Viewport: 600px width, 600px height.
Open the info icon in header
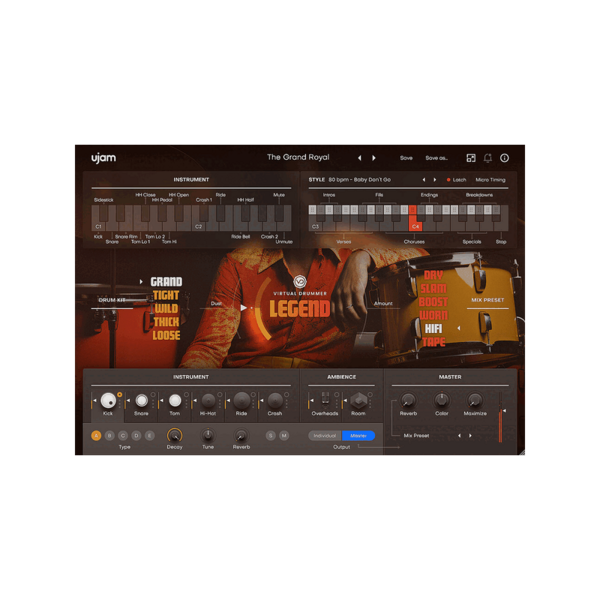[x=505, y=158]
